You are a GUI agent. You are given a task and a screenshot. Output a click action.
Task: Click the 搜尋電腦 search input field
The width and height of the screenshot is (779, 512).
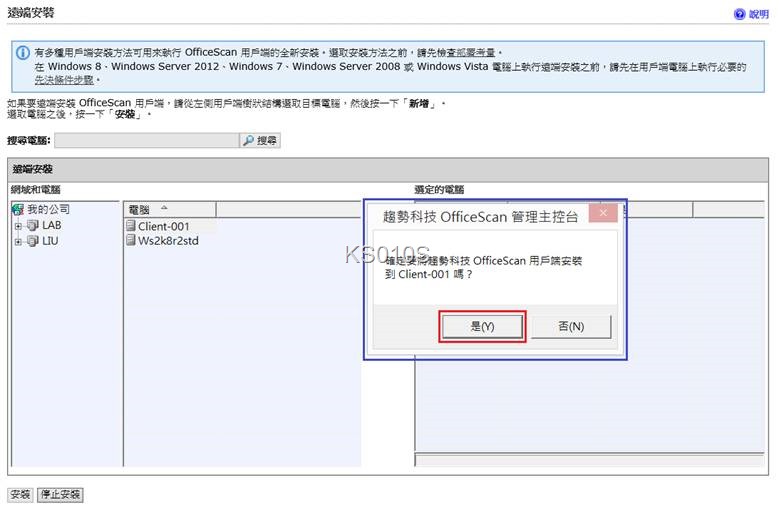pyautogui.click(x=146, y=141)
